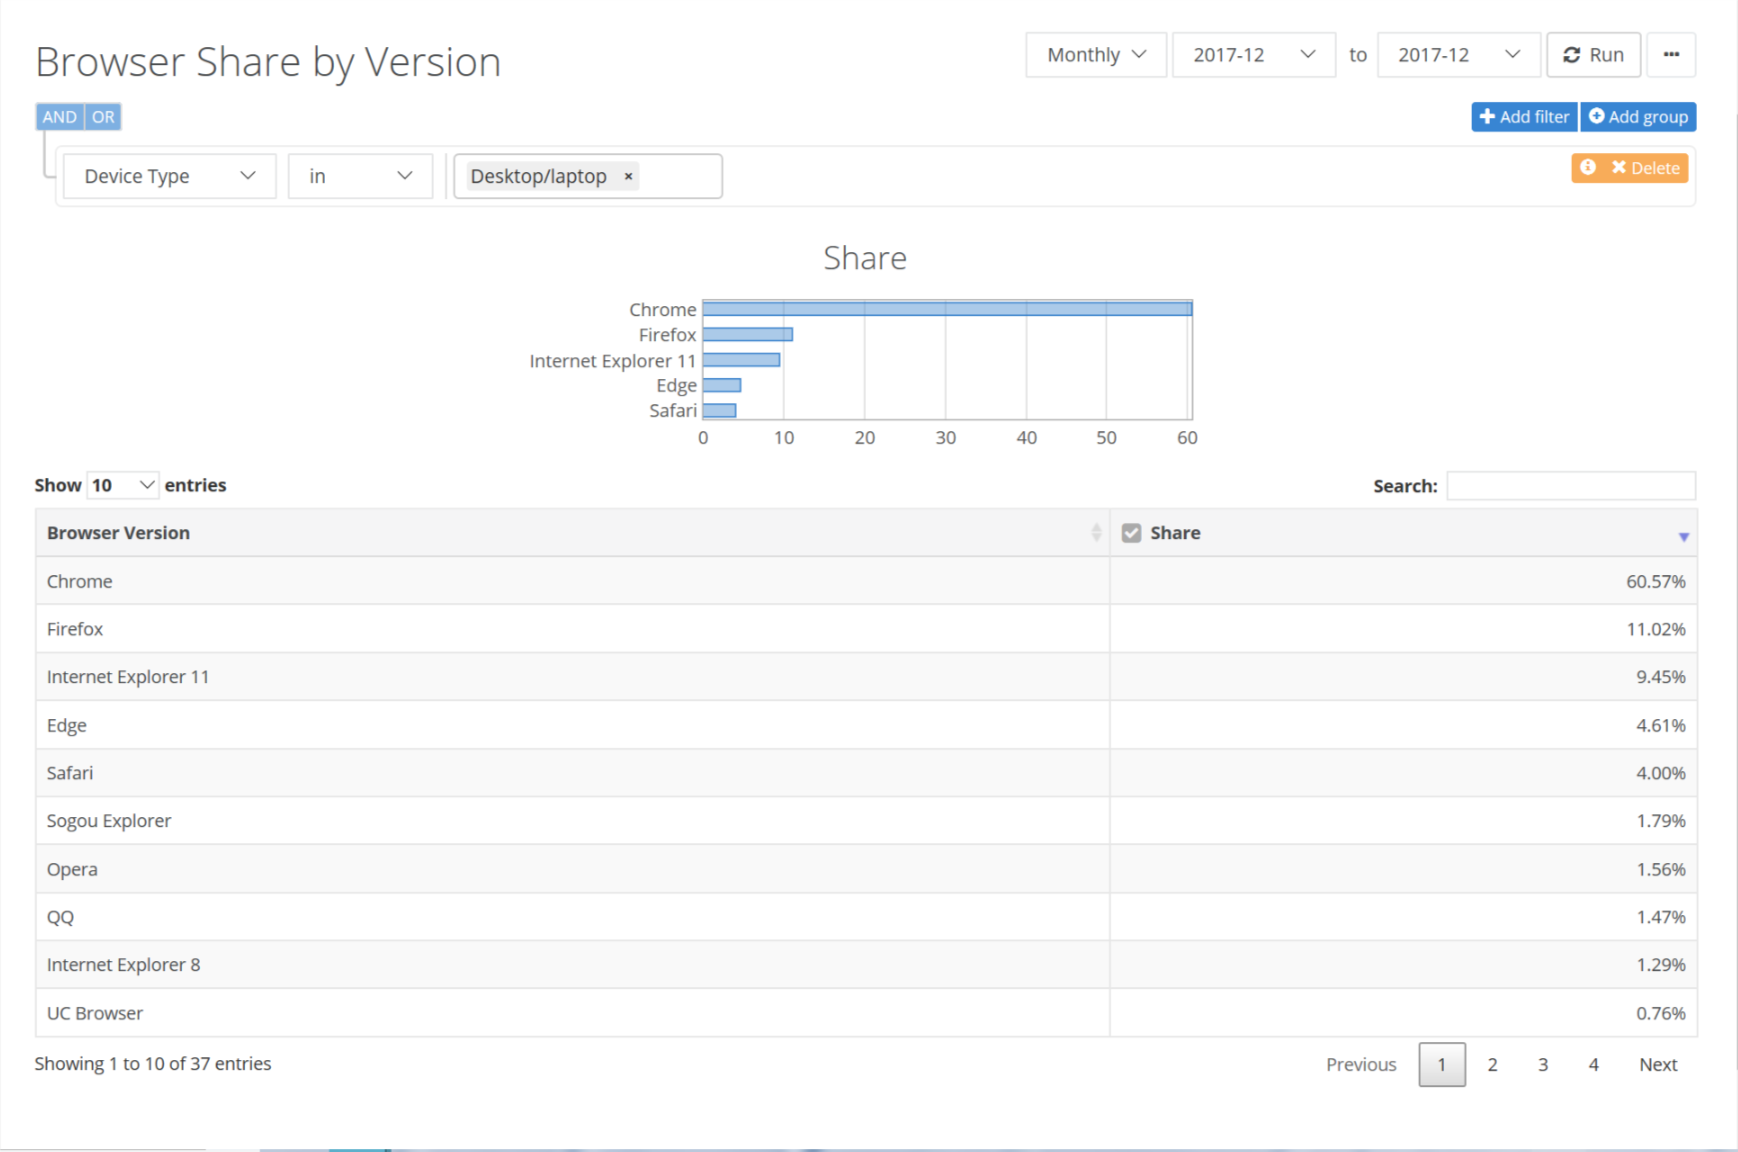The image size is (1738, 1152).
Task: Click Add group button
Action: tap(1638, 117)
